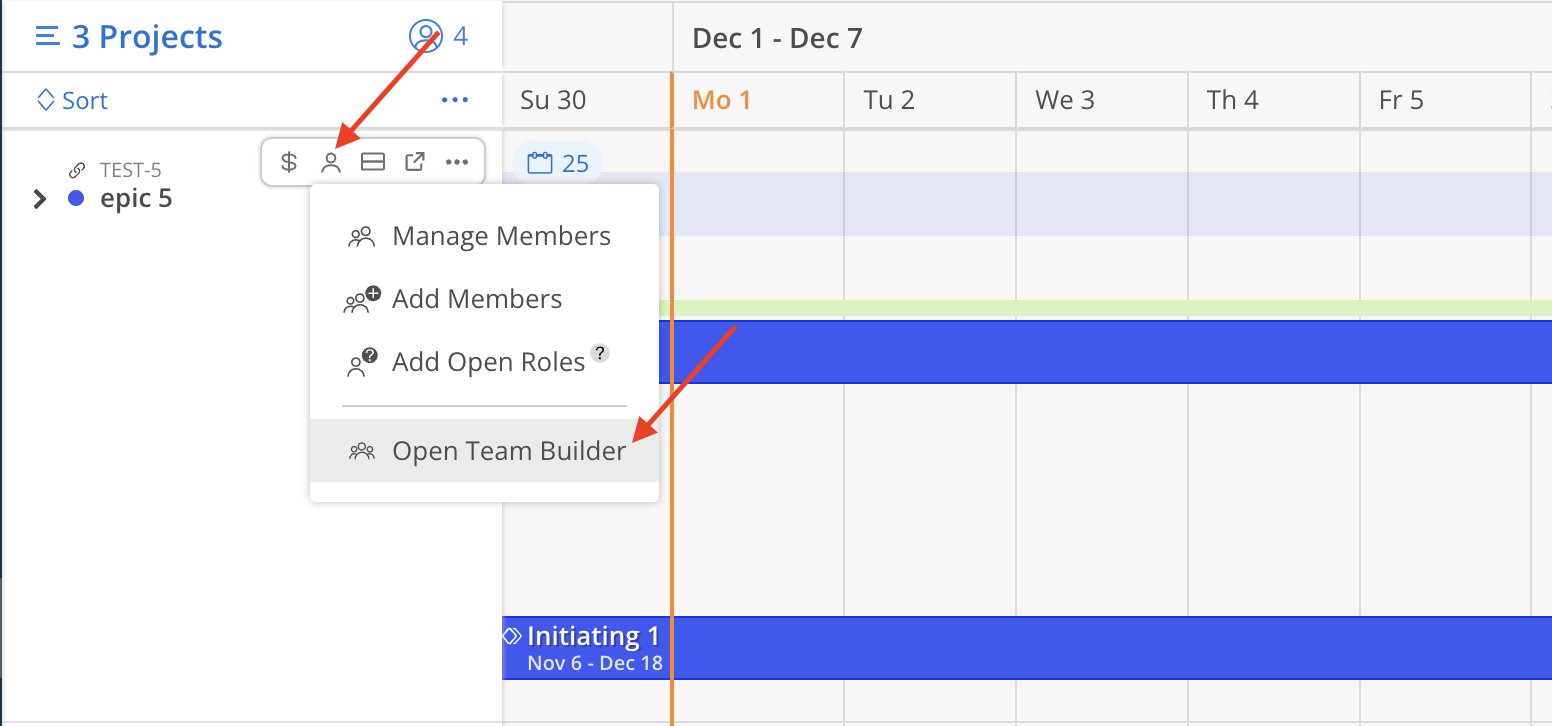Image resolution: width=1552 pixels, height=726 pixels.
Task: Select Add Open Roles option
Action: point(488,362)
